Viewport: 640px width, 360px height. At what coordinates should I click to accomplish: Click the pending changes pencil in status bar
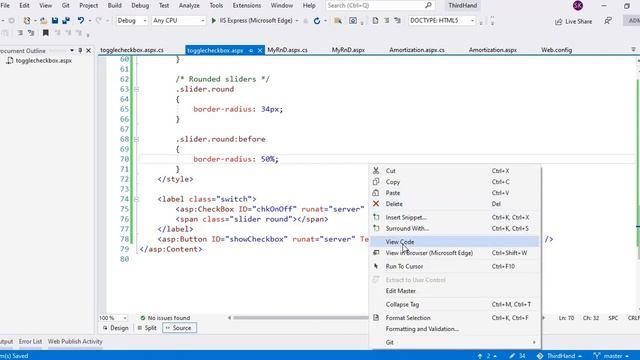[x=512, y=356]
